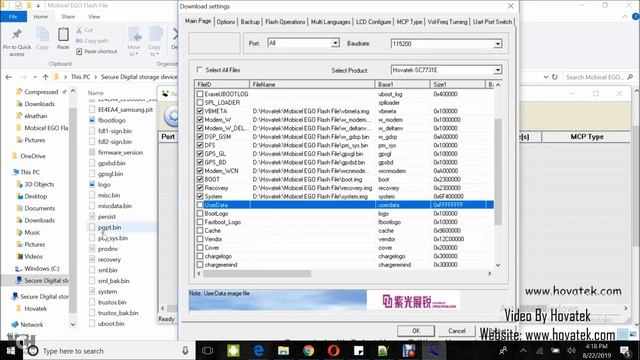Screen dimensions: 640x360
Task: Open the Port dropdown
Action: click(335, 43)
